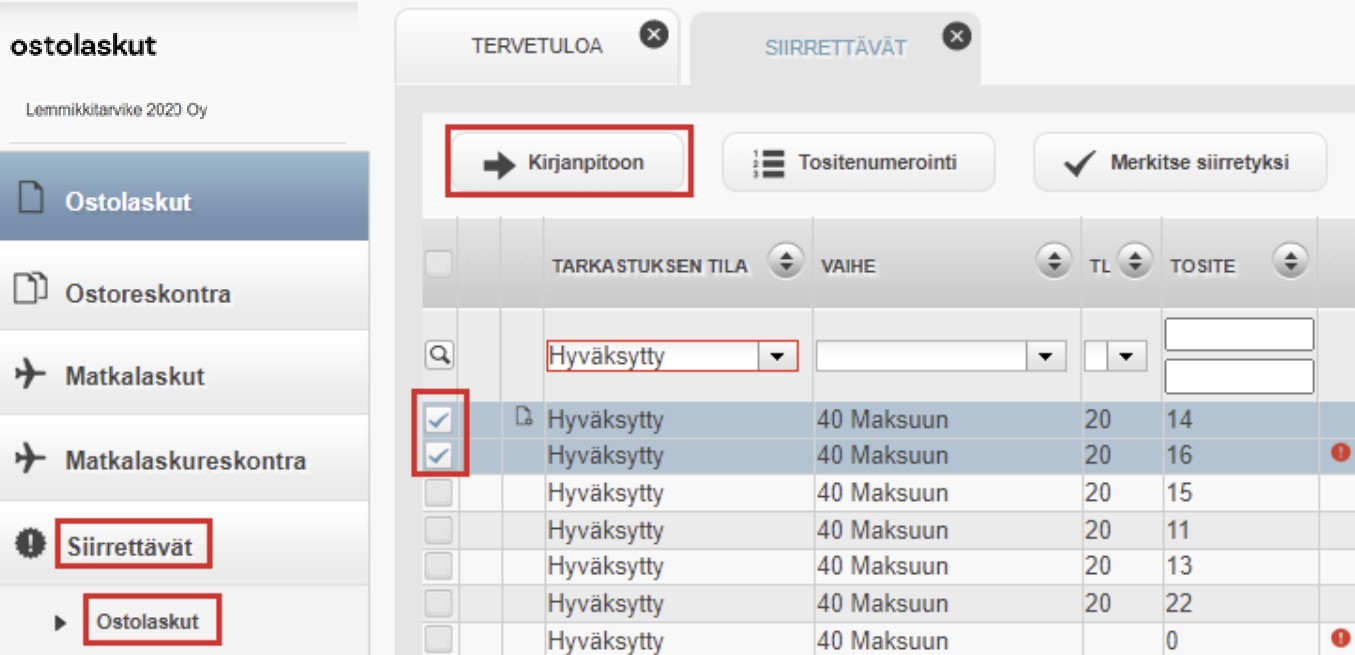
Task: Click the Tarkastuksen tila column header
Action: click(x=650, y=266)
